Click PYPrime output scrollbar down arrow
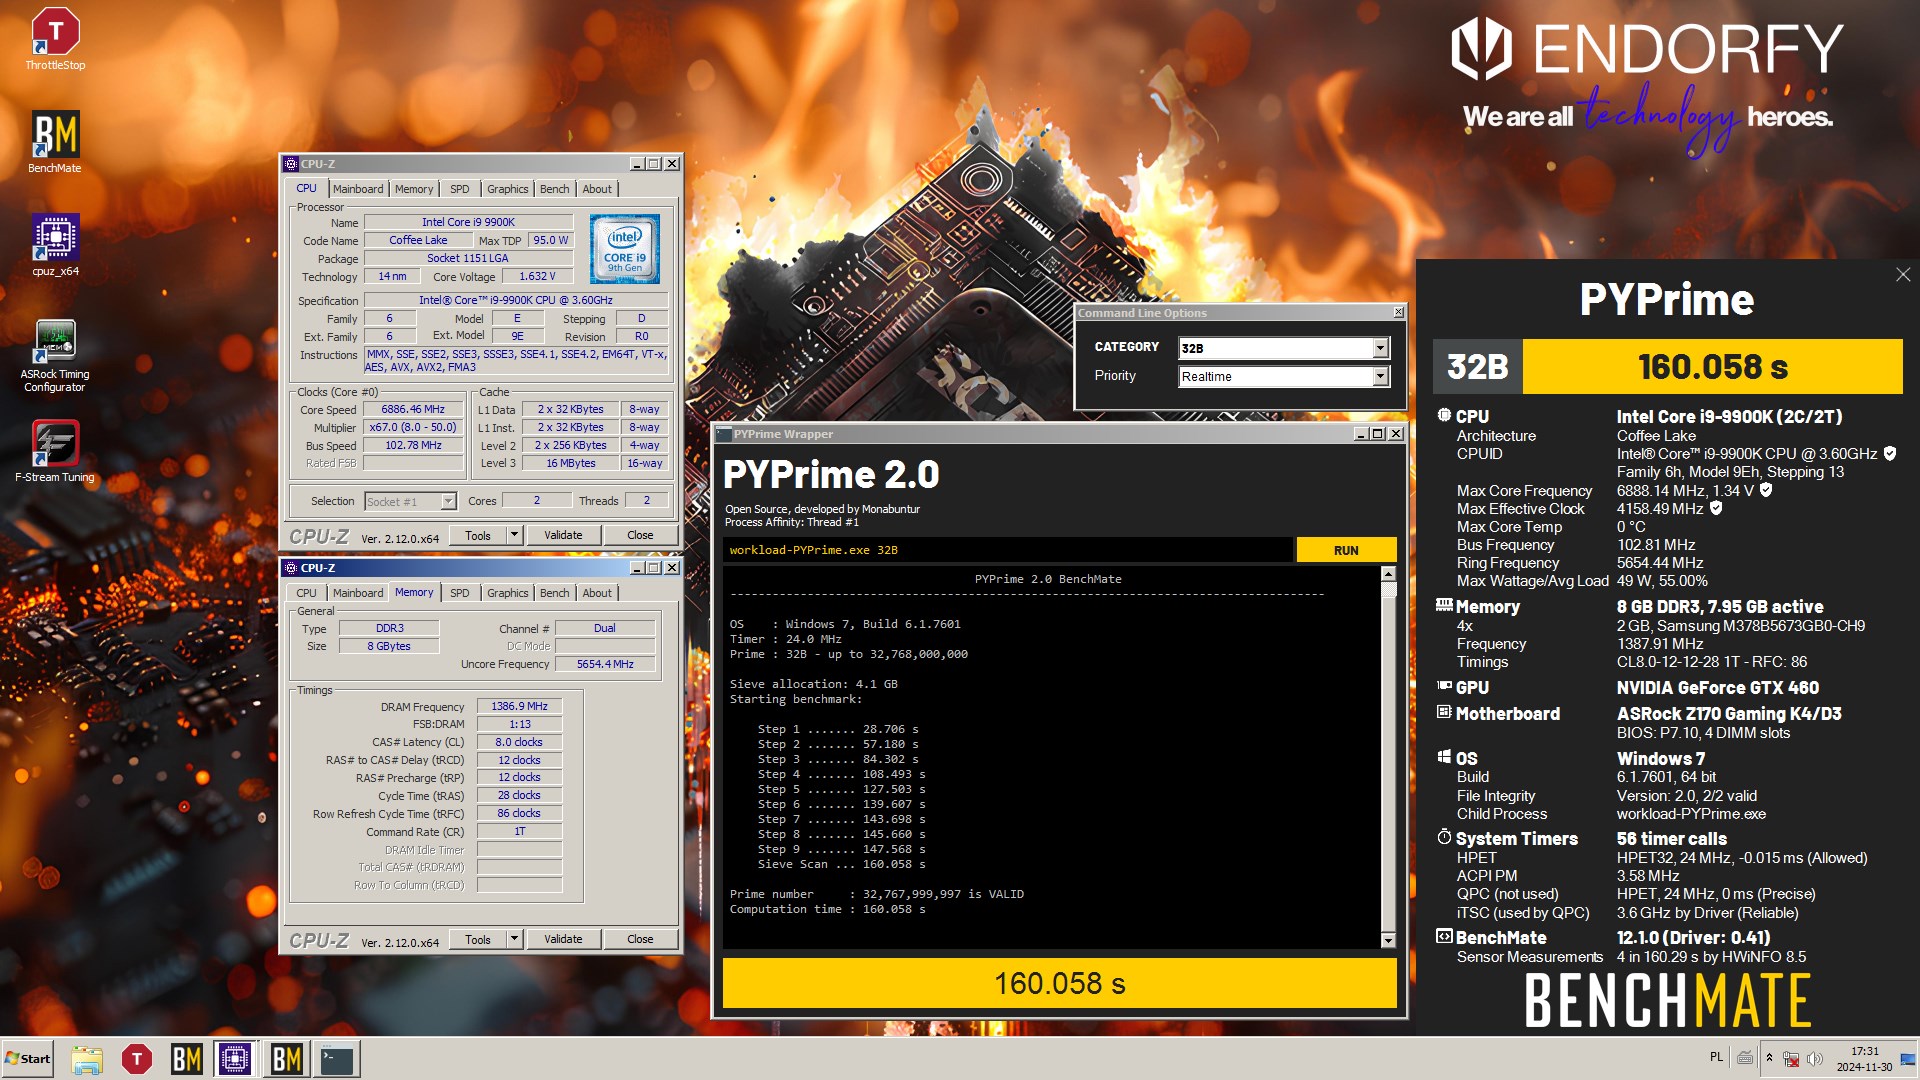The width and height of the screenshot is (1920, 1080). pyautogui.click(x=1388, y=940)
